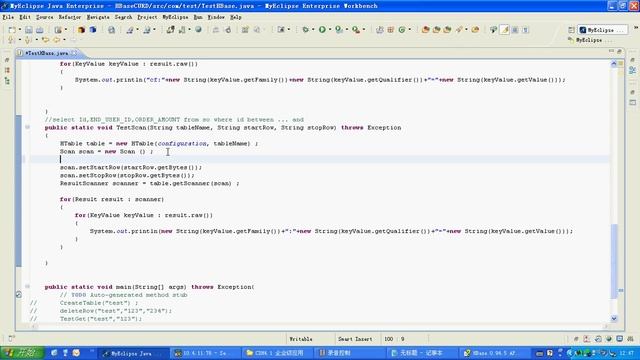Open the dropdown arrow beside New icon

20,30
